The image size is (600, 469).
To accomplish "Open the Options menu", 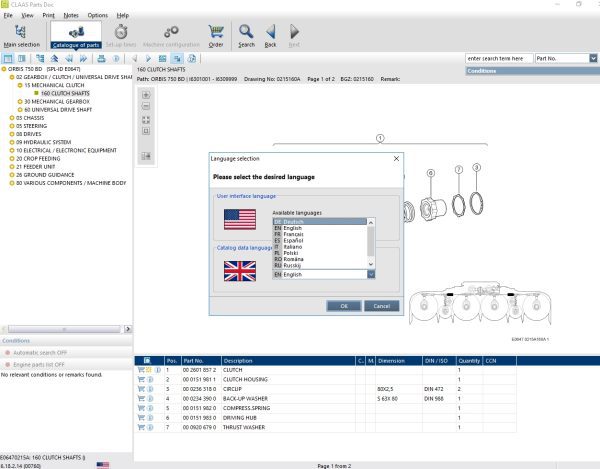I will point(97,16).
